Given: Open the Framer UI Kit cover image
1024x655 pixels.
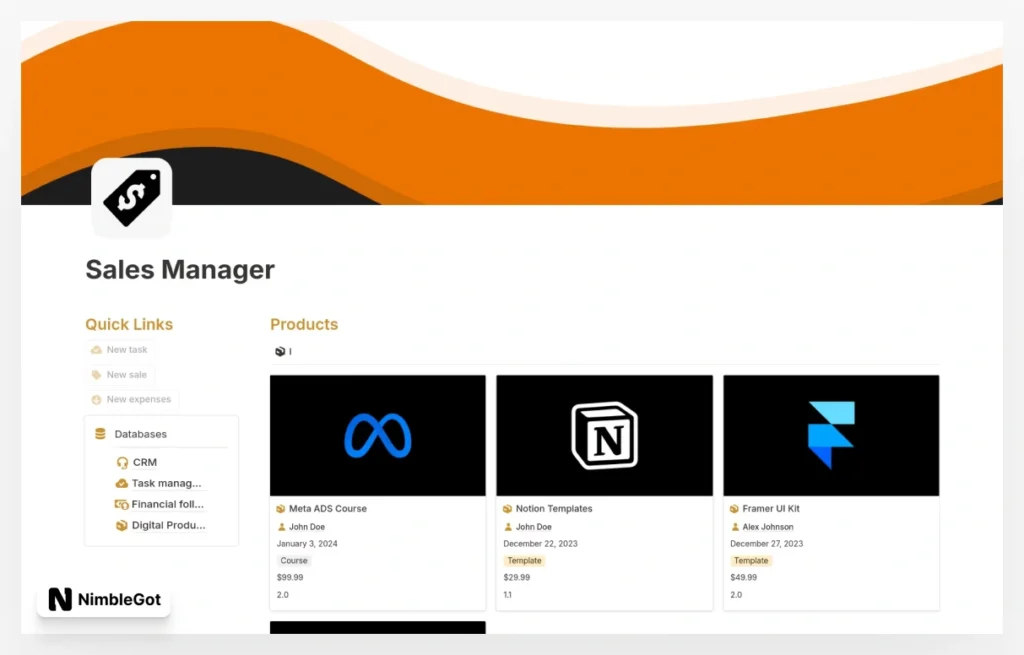Looking at the screenshot, I should [831, 436].
